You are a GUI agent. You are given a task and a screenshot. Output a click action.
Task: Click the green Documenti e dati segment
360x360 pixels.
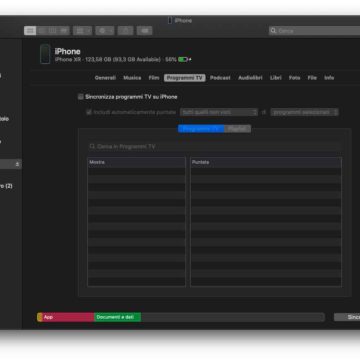(117, 317)
